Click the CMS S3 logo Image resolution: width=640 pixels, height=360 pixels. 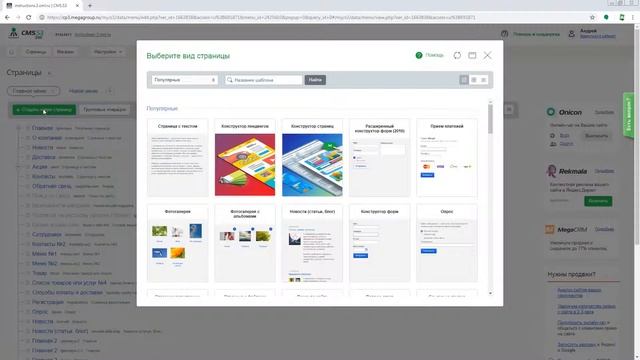tap(26, 33)
